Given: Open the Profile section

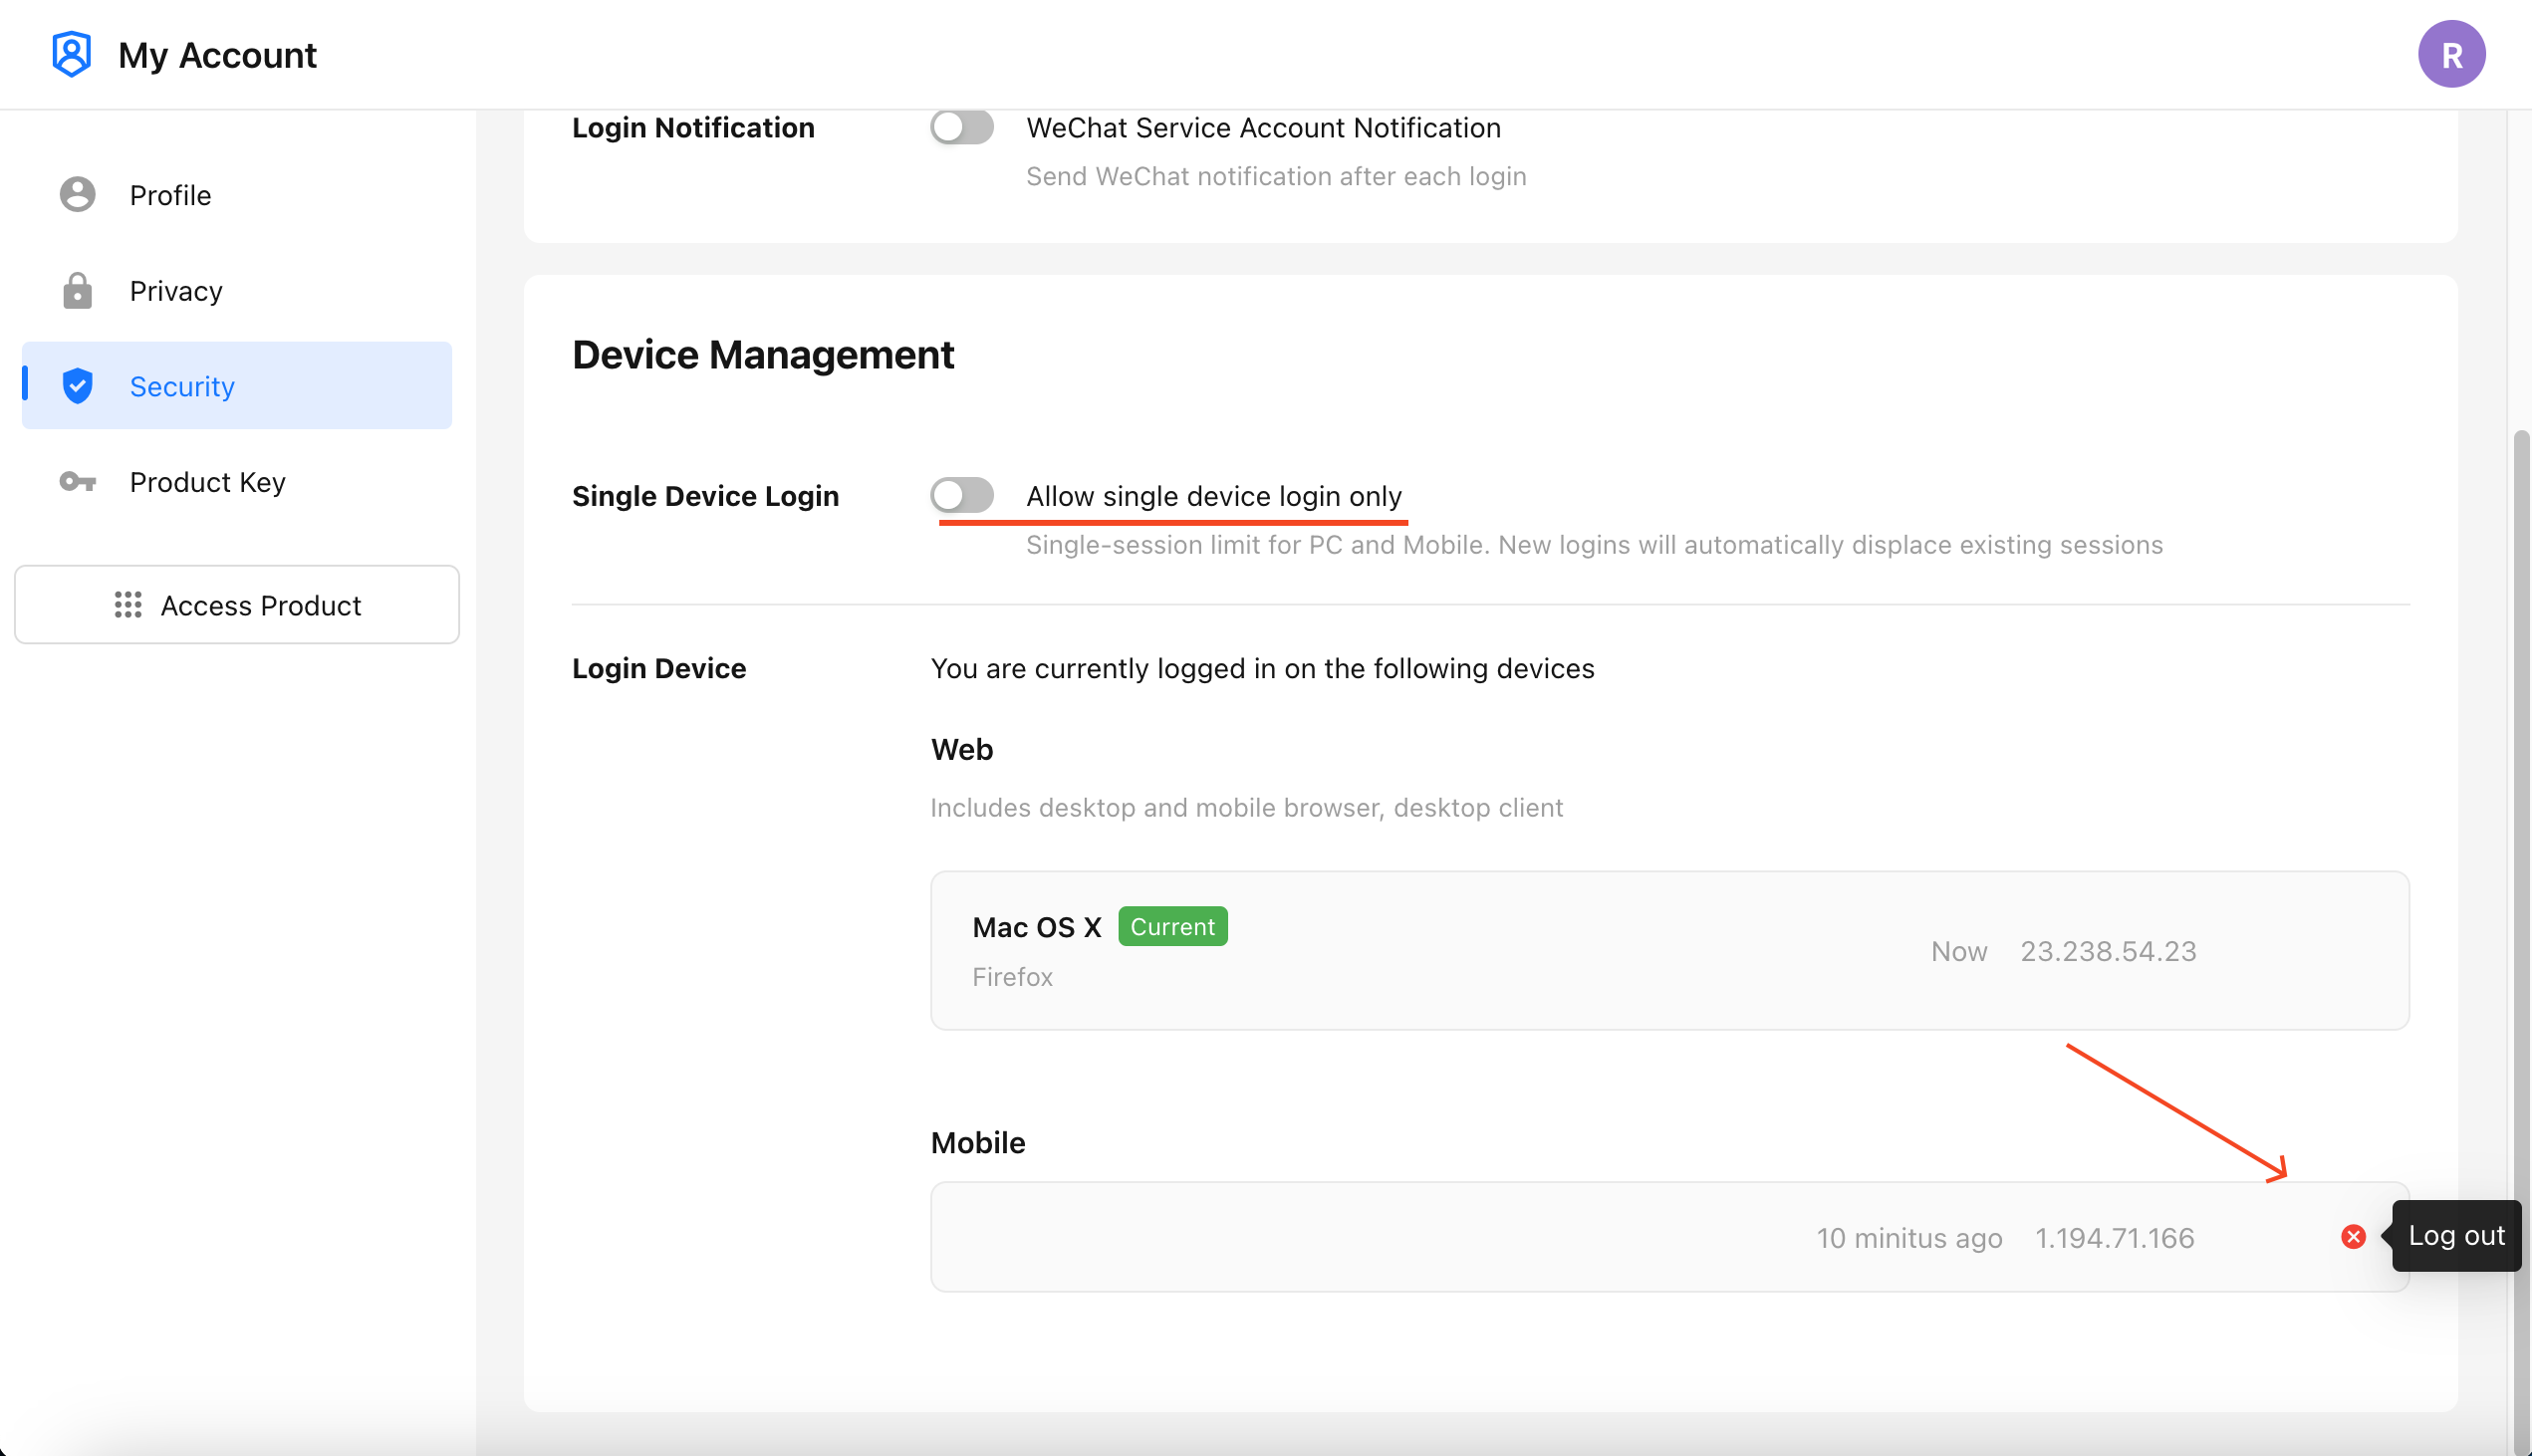Looking at the screenshot, I should (237, 194).
